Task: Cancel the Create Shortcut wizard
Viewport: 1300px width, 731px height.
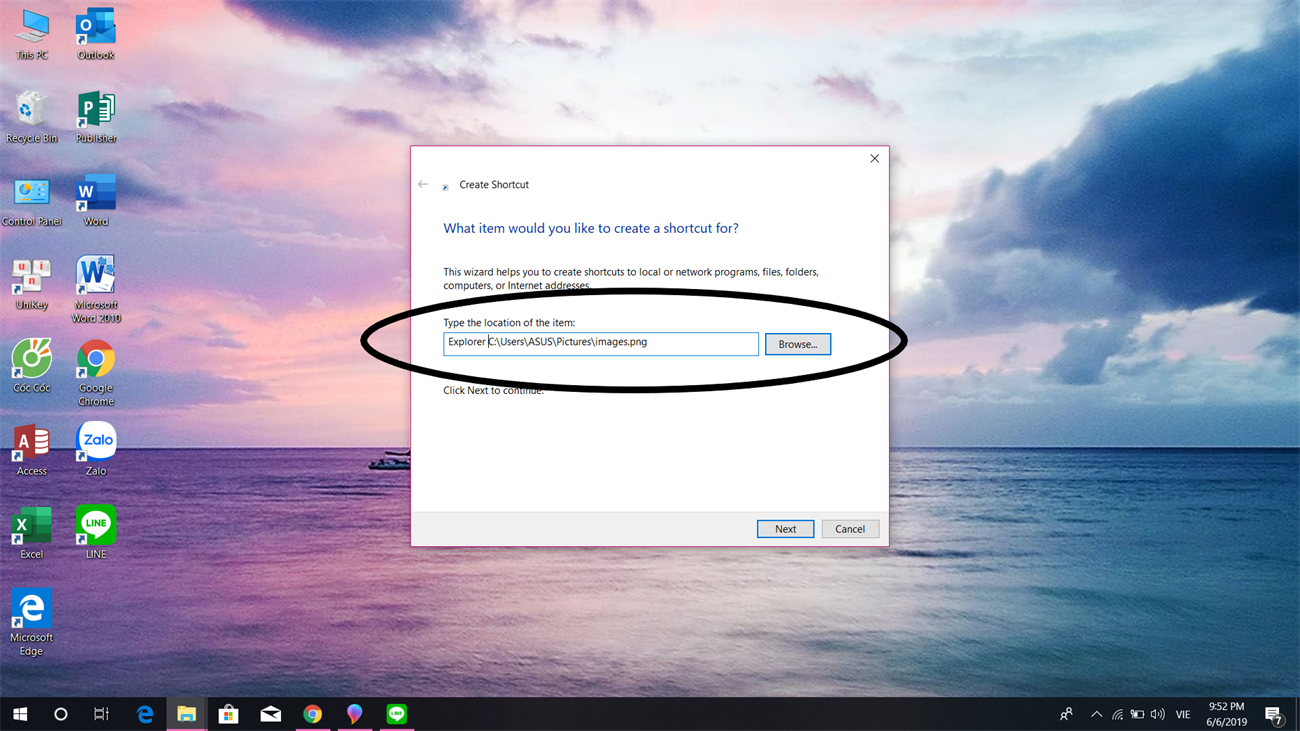Action: click(849, 528)
